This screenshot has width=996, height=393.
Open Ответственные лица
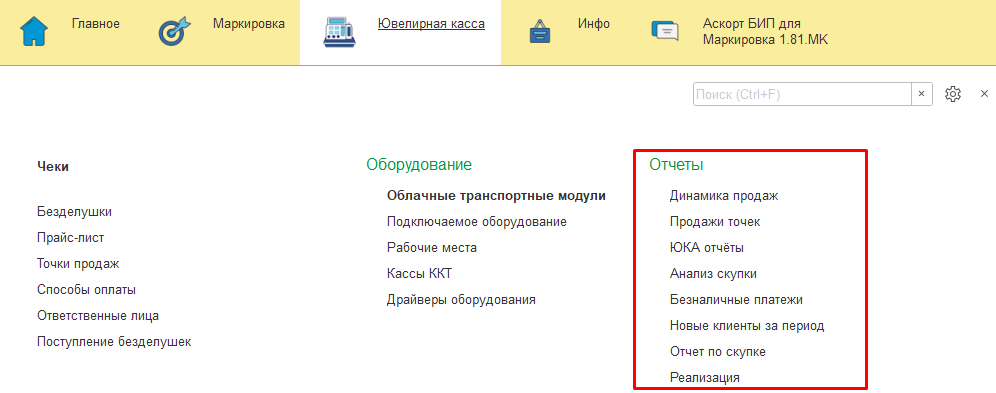[x=98, y=316]
